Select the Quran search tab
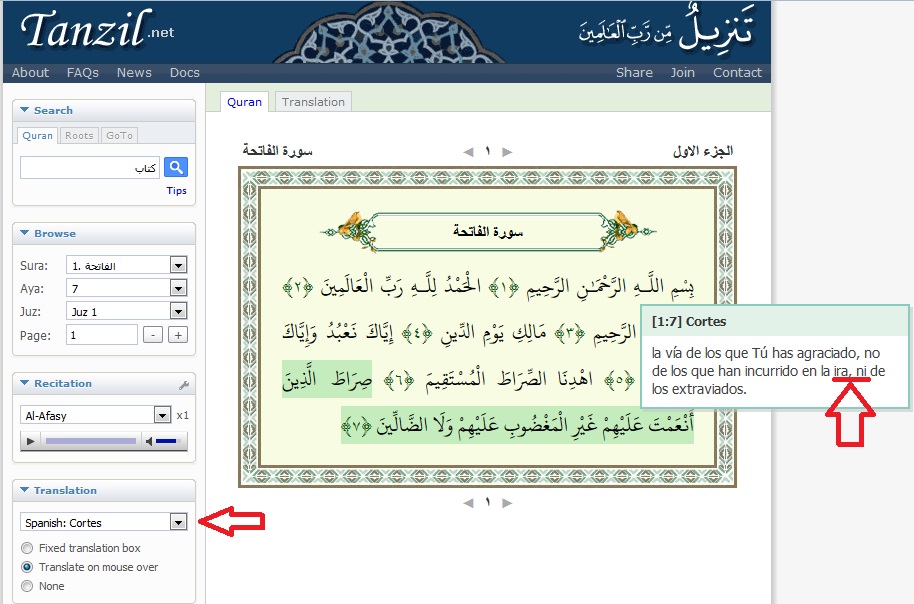 tap(37, 135)
